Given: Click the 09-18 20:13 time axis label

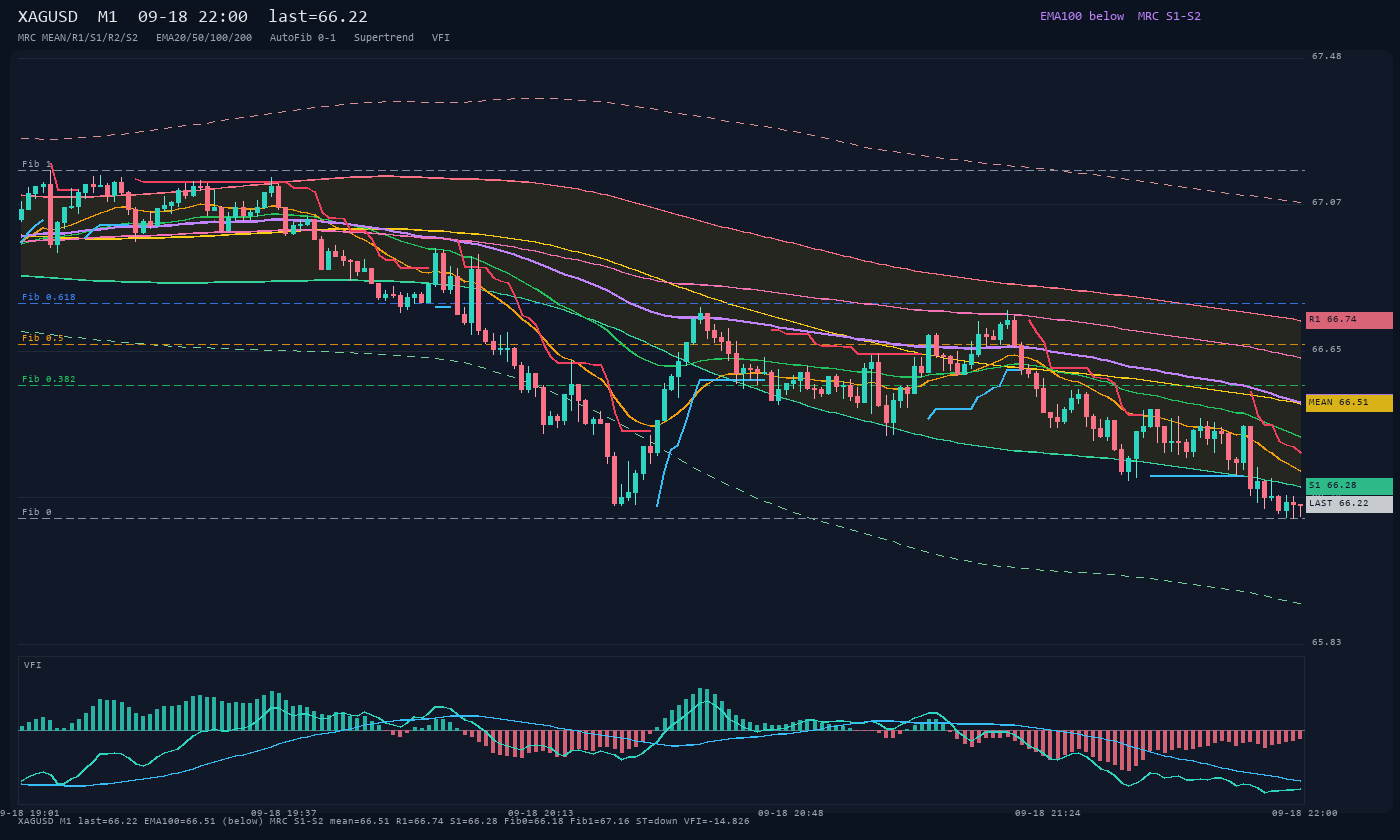Looking at the screenshot, I should (541, 813).
